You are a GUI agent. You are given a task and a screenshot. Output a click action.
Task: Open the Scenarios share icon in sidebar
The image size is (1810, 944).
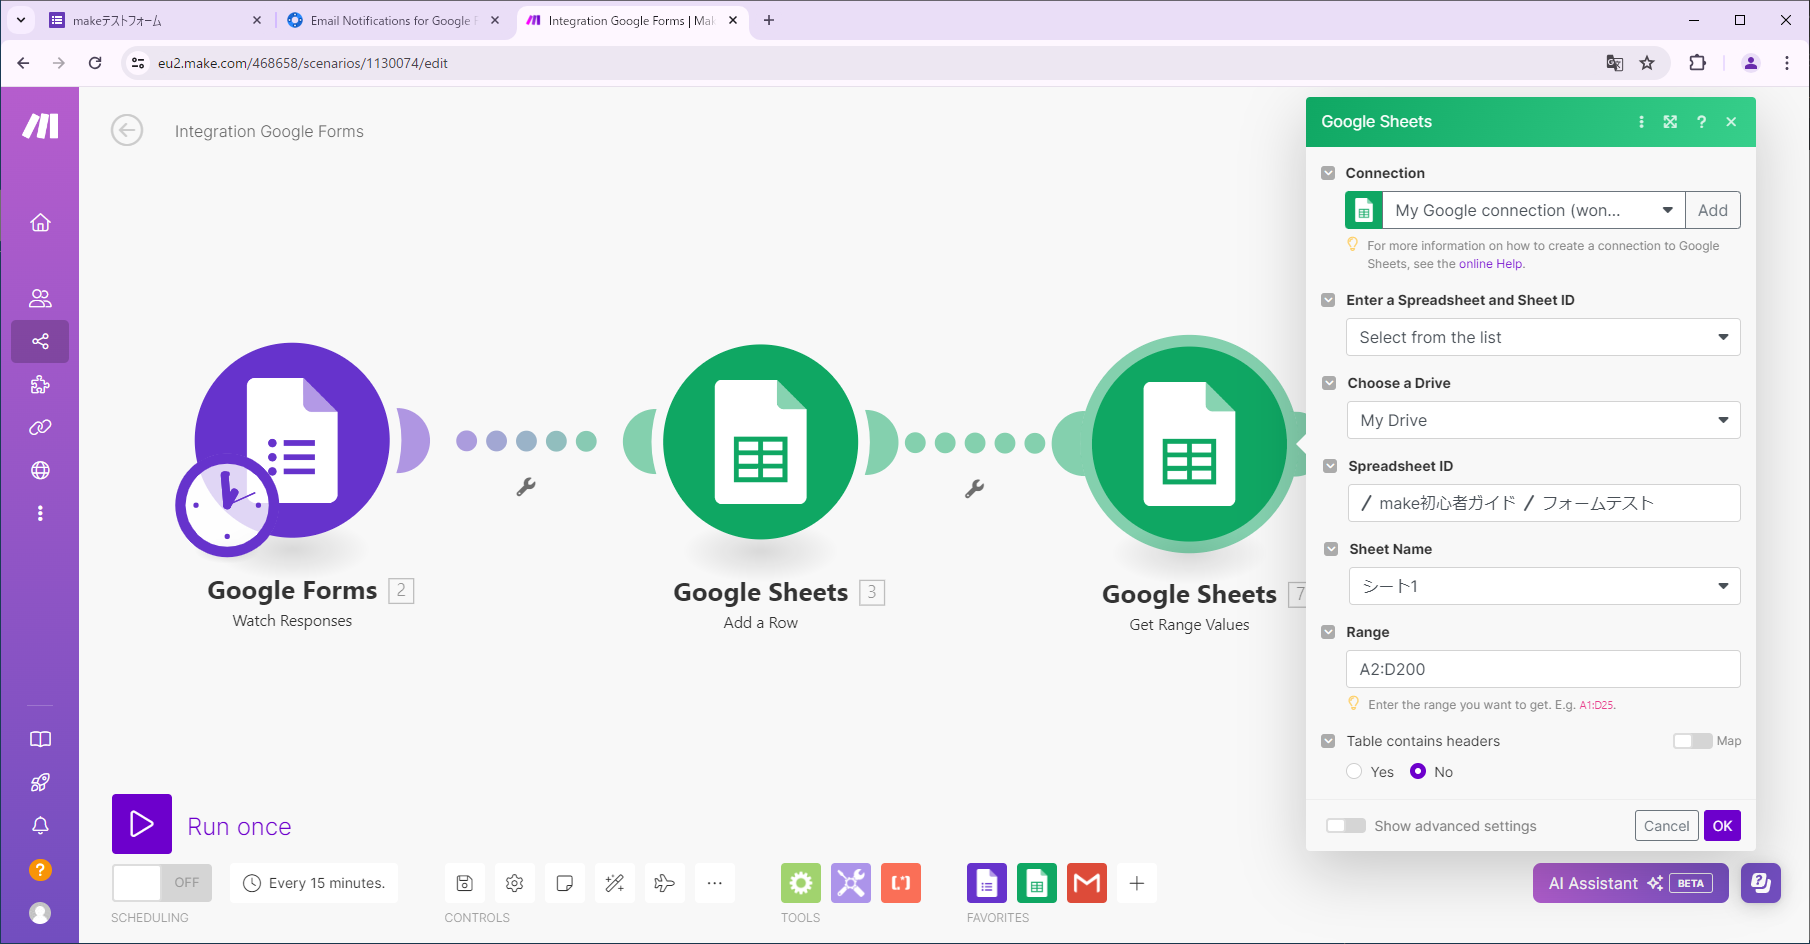tap(40, 341)
